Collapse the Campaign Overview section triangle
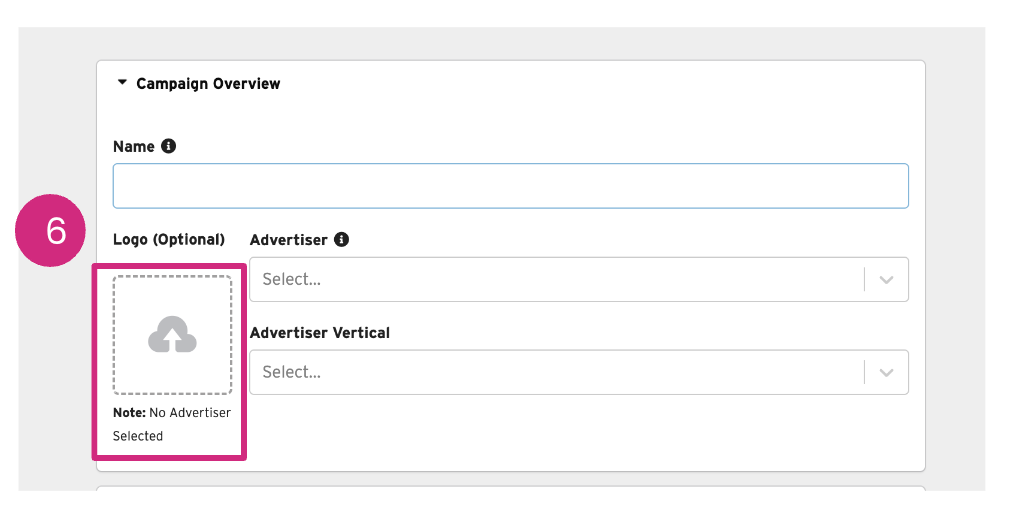The image size is (1014, 506). [x=122, y=83]
